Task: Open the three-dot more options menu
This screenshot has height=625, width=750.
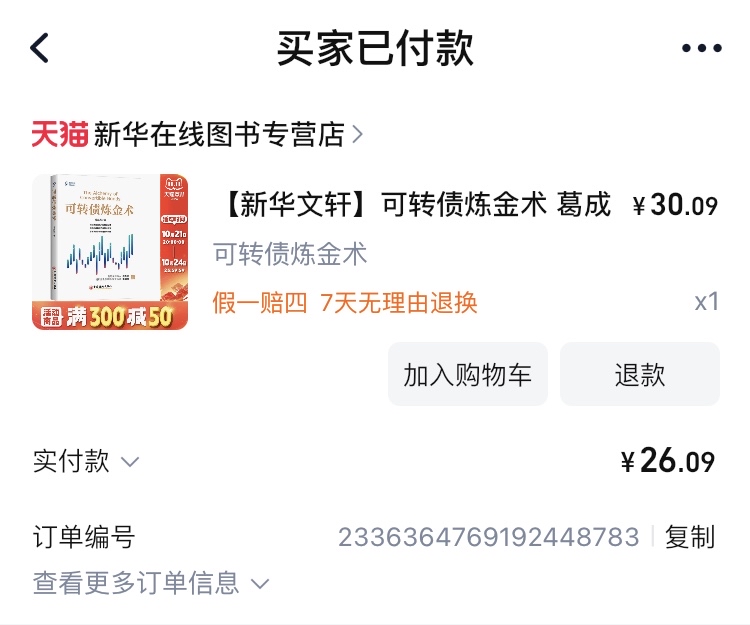Action: tap(702, 48)
